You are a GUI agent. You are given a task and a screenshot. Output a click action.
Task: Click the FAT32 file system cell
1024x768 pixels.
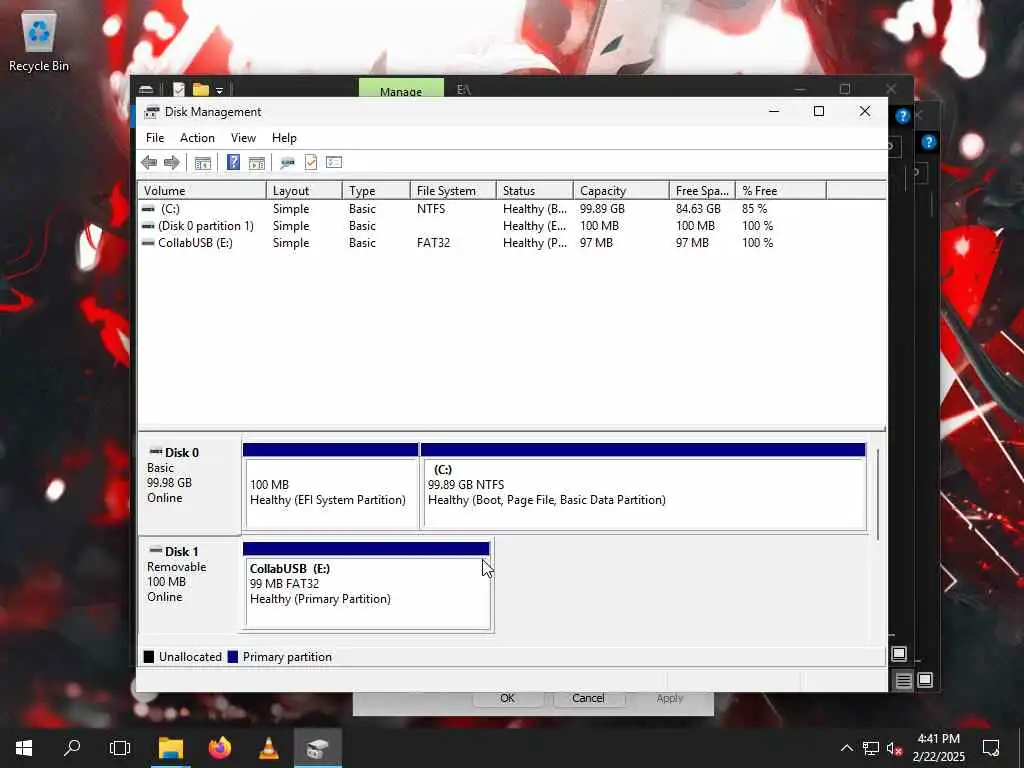click(433, 243)
